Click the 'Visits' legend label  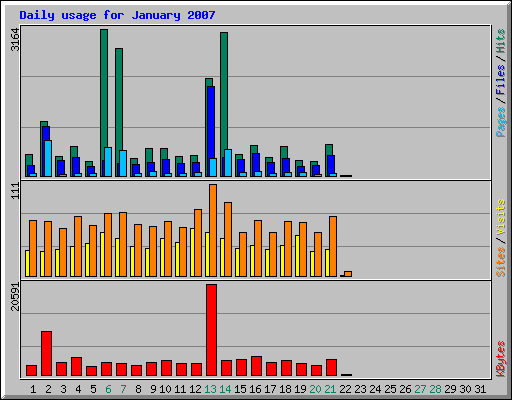click(500, 217)
